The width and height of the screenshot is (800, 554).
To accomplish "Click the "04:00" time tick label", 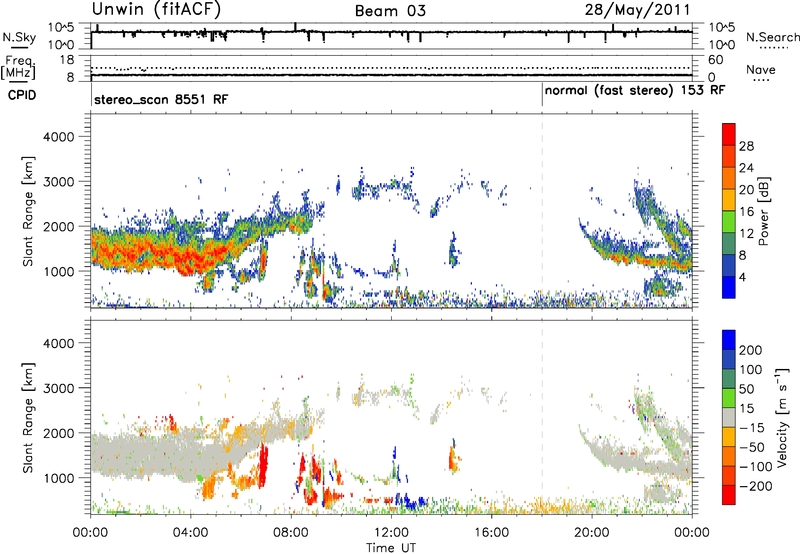I will coord(190,533).
